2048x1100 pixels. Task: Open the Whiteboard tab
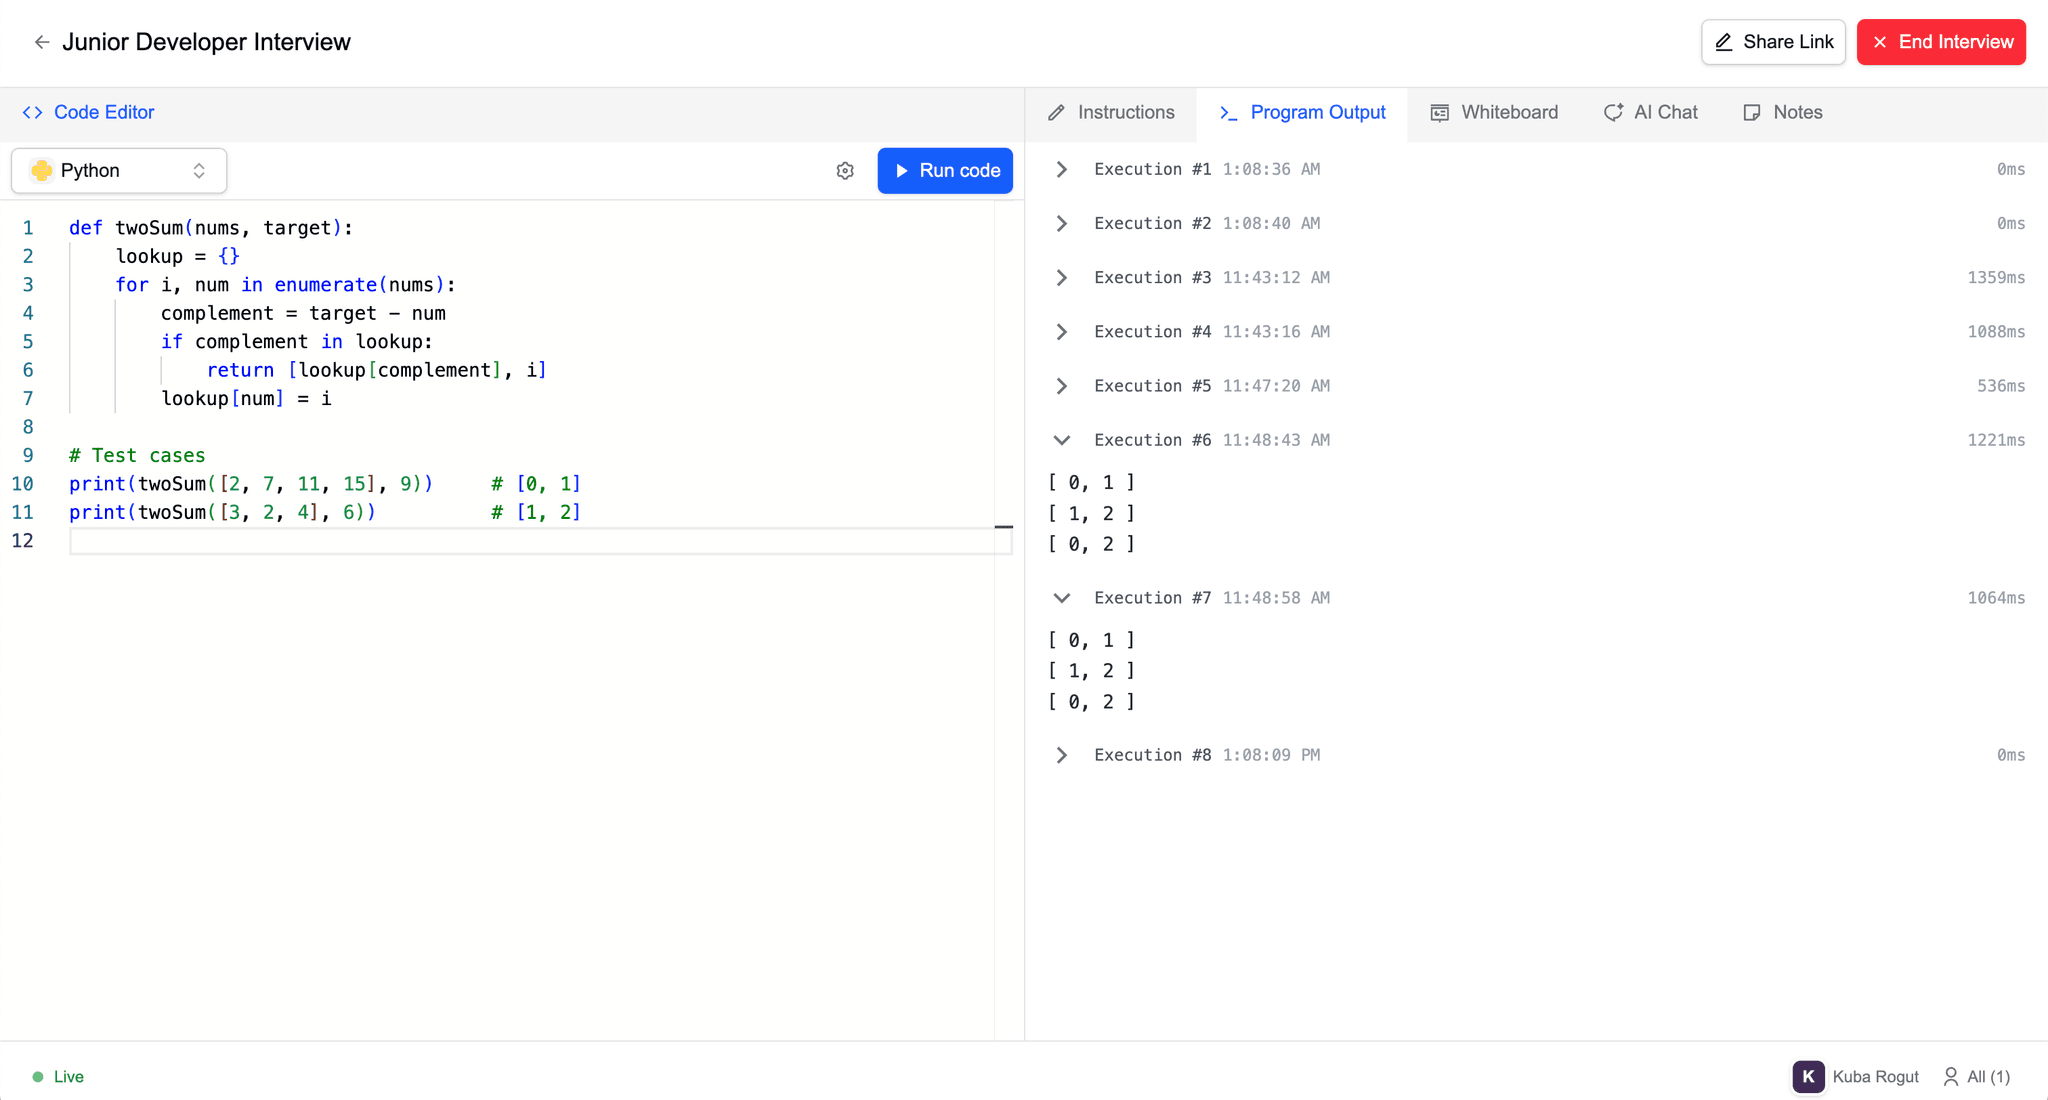[1508, 112]
